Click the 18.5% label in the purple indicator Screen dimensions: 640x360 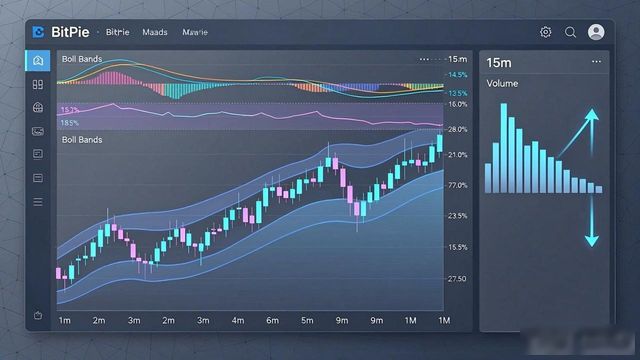[69, 123]
